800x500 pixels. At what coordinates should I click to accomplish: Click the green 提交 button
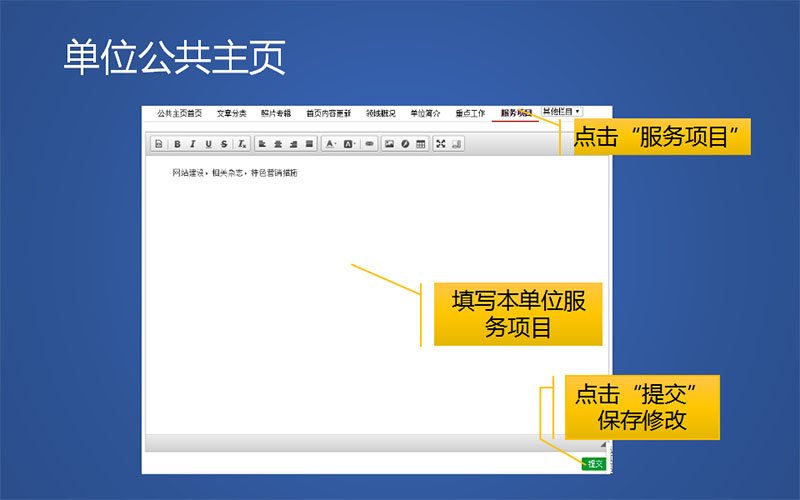click(594, 464)
